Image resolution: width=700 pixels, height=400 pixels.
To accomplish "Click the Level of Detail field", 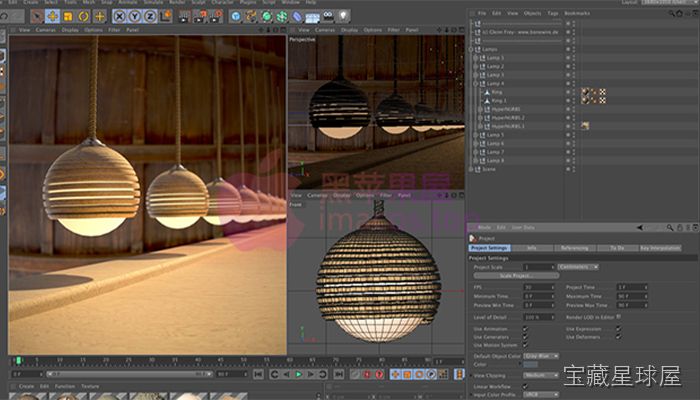I will pos(539,317).
